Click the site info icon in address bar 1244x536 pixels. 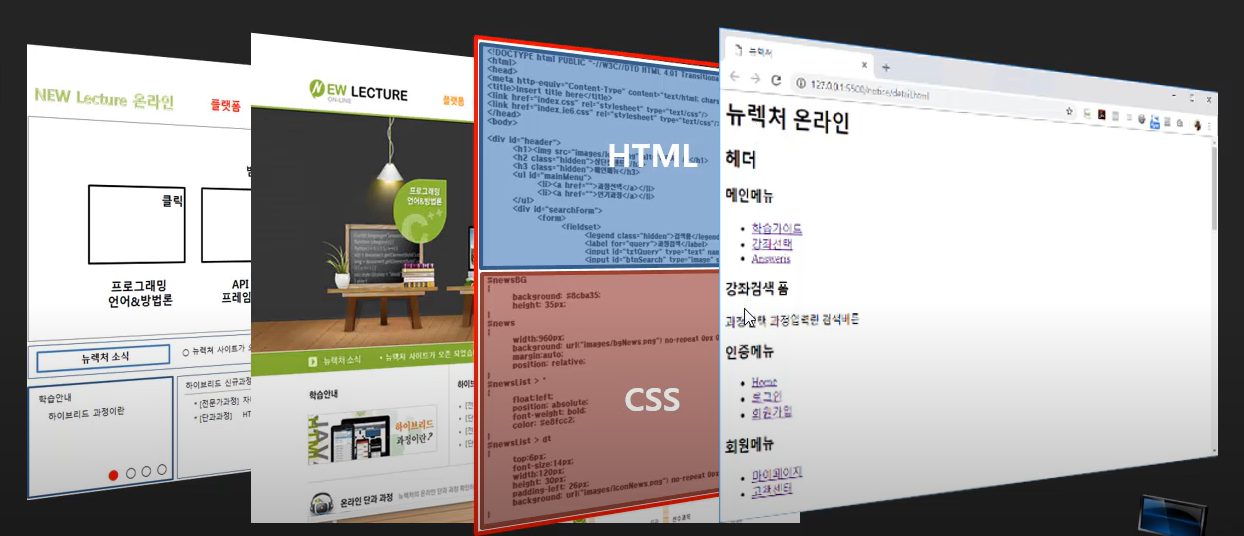click(x=801, y=82)
